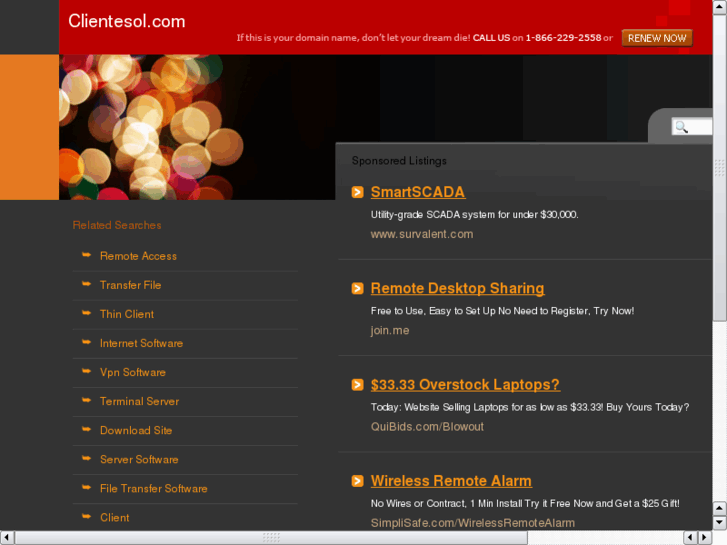Select the Internet Software related search
The height and width of the screenshot is (545, 727).
point(141,343)
